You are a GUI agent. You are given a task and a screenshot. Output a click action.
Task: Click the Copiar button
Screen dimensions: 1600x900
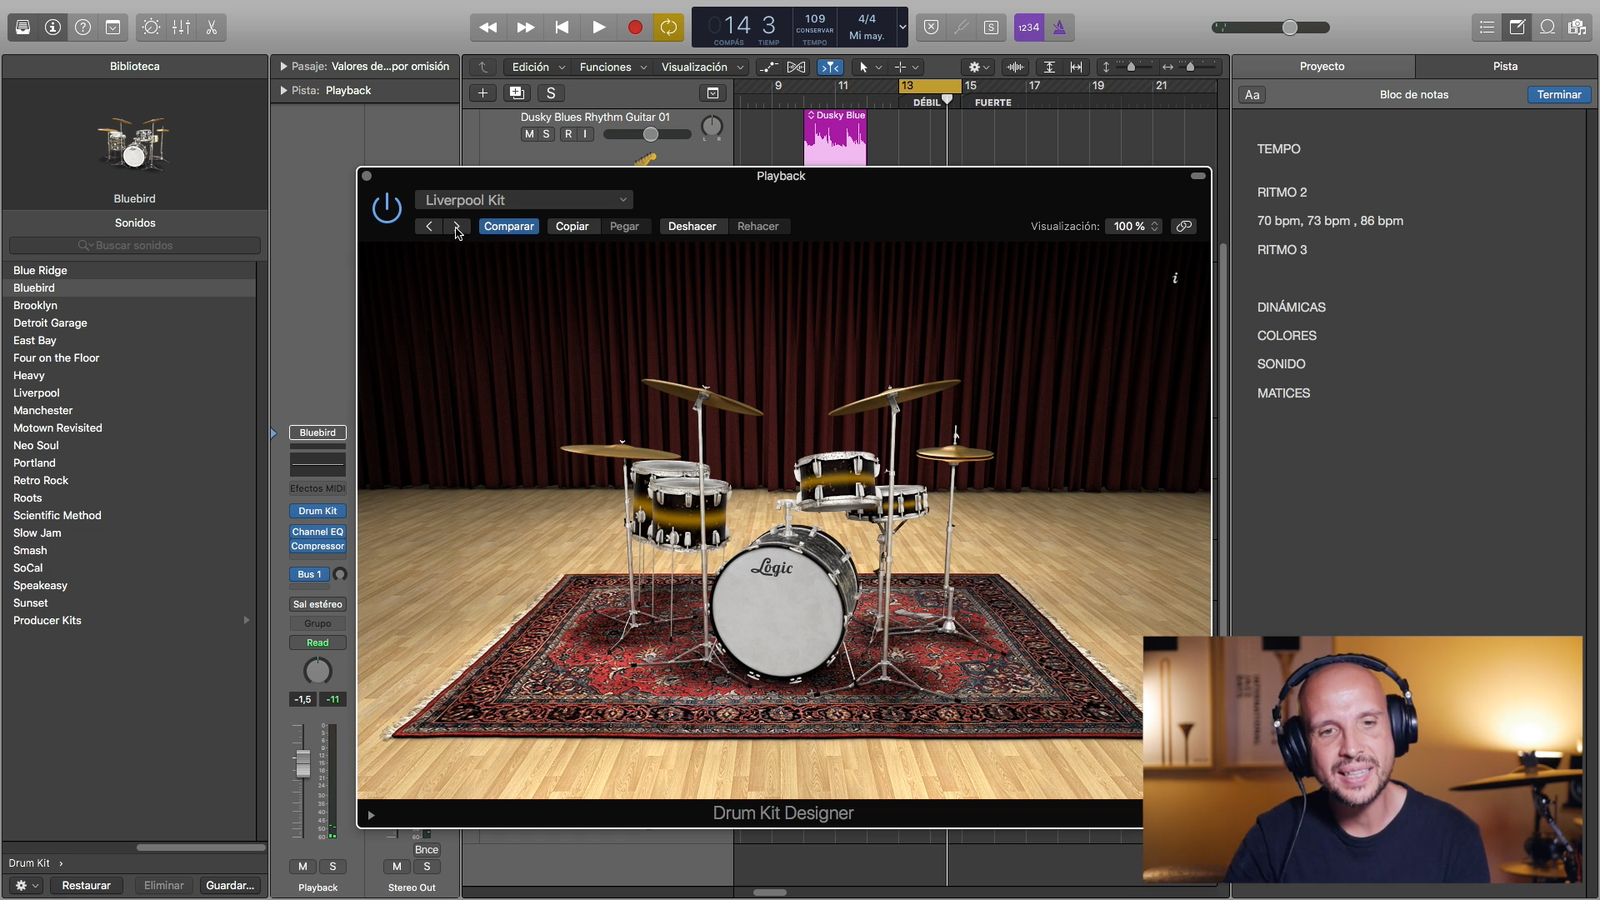572,226
